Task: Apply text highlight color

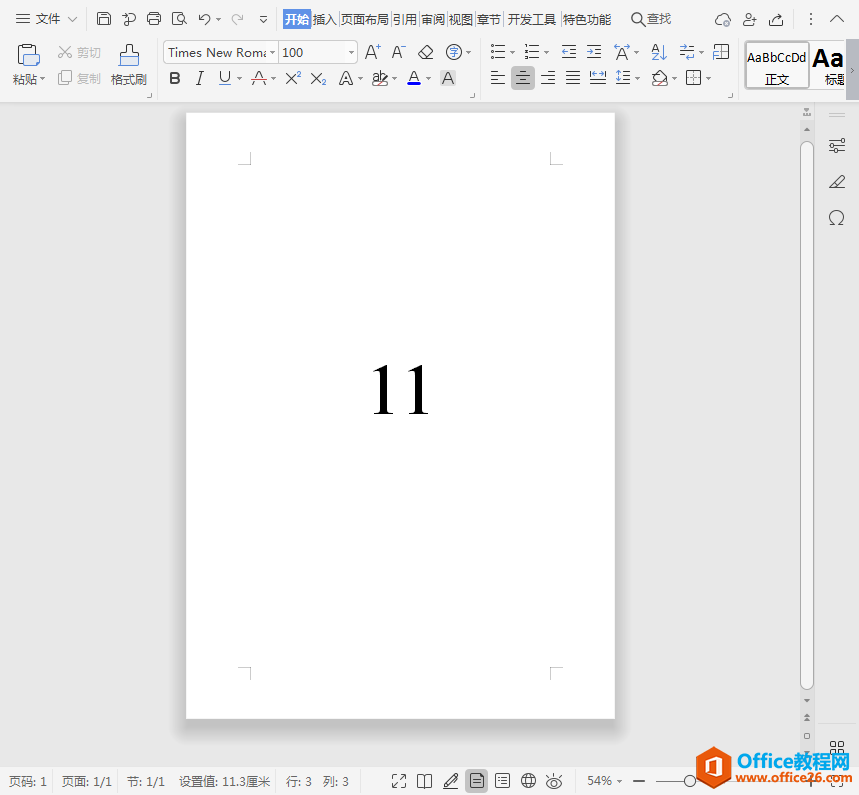Action: [380, 78]
